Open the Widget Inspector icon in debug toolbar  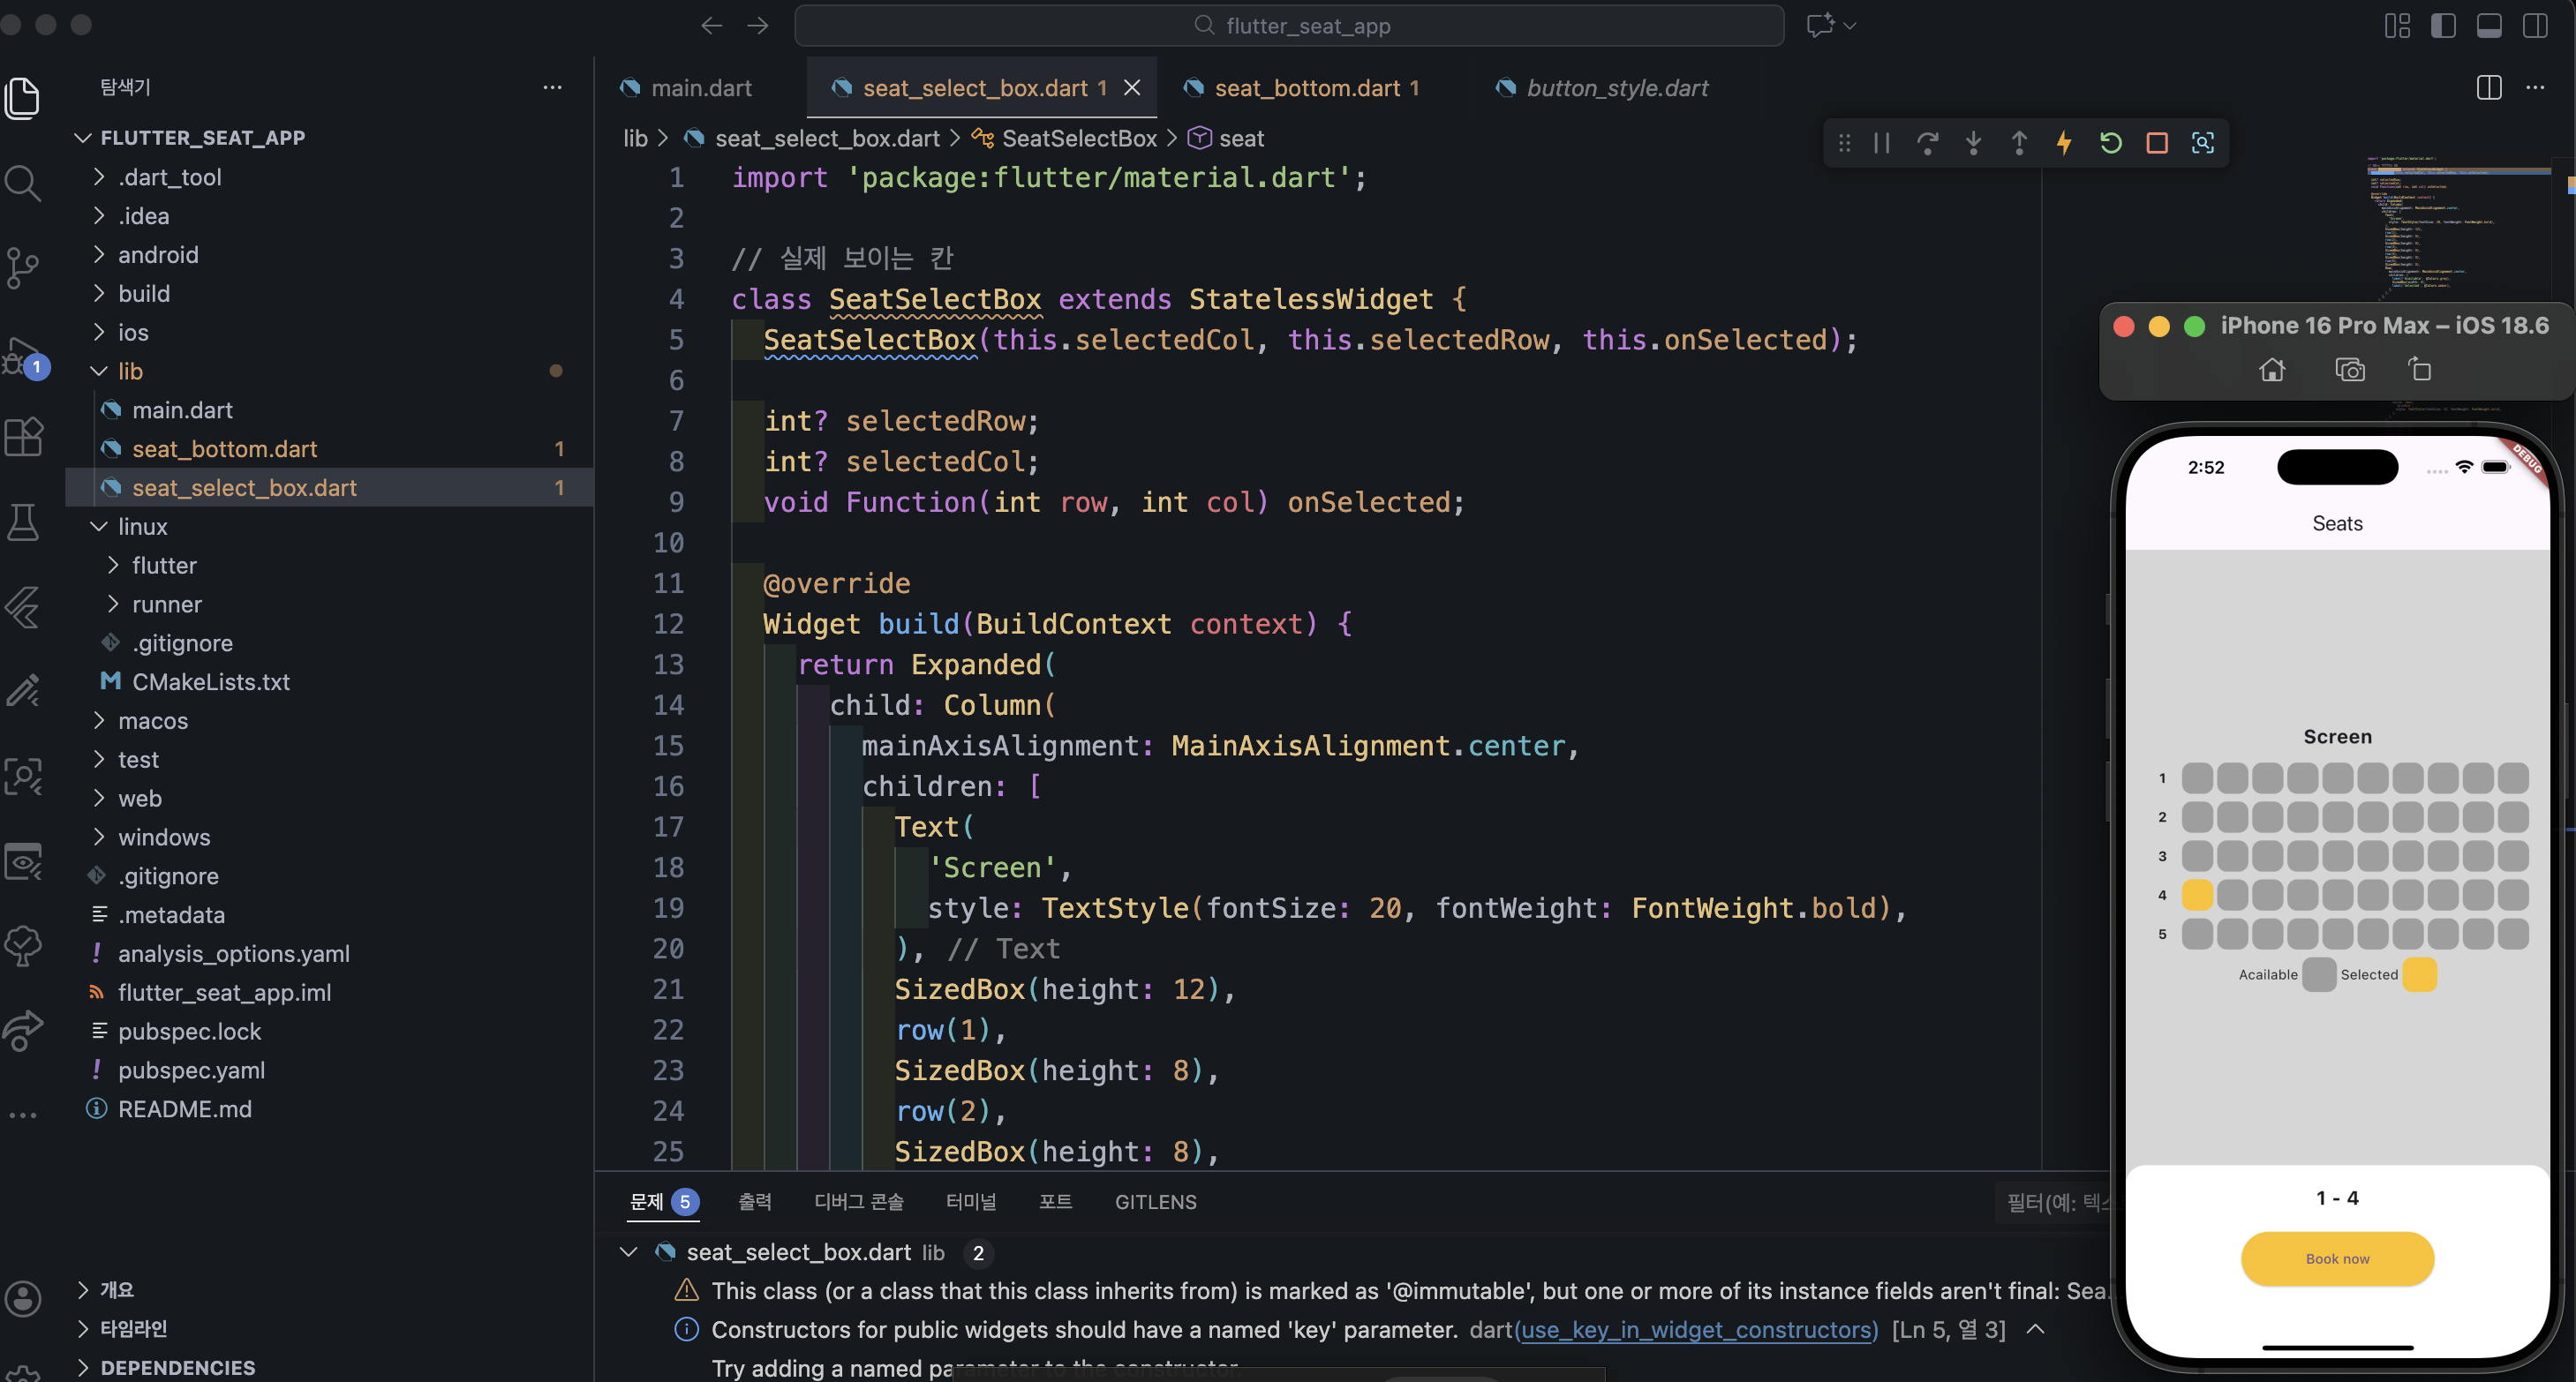[2203, 143]
